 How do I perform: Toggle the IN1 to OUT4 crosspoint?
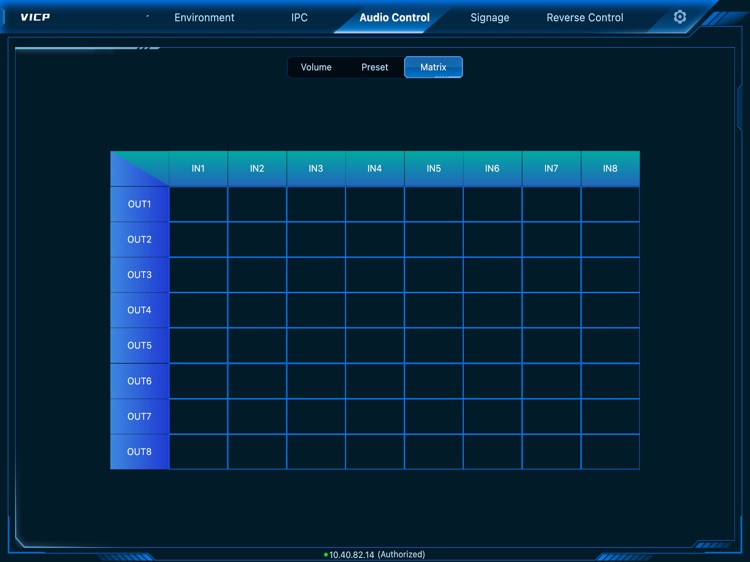tap(199, 310)
